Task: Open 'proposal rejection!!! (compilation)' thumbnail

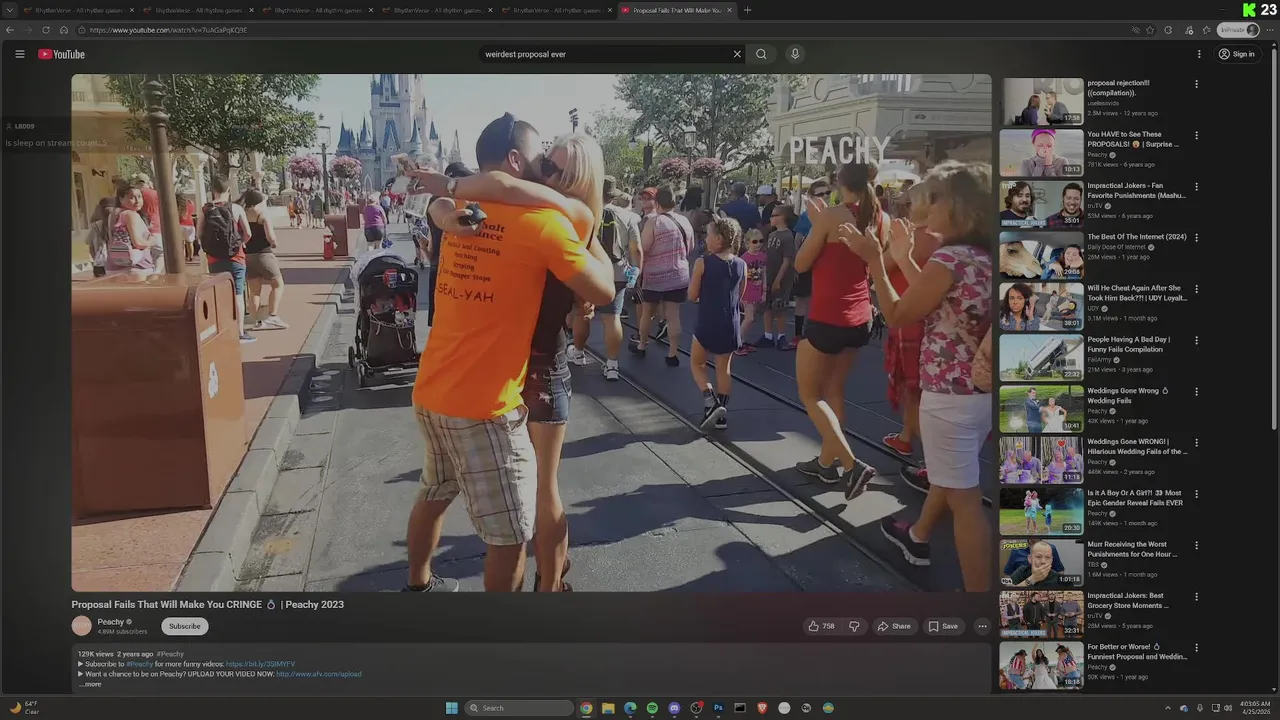Action: [1041, 101]
